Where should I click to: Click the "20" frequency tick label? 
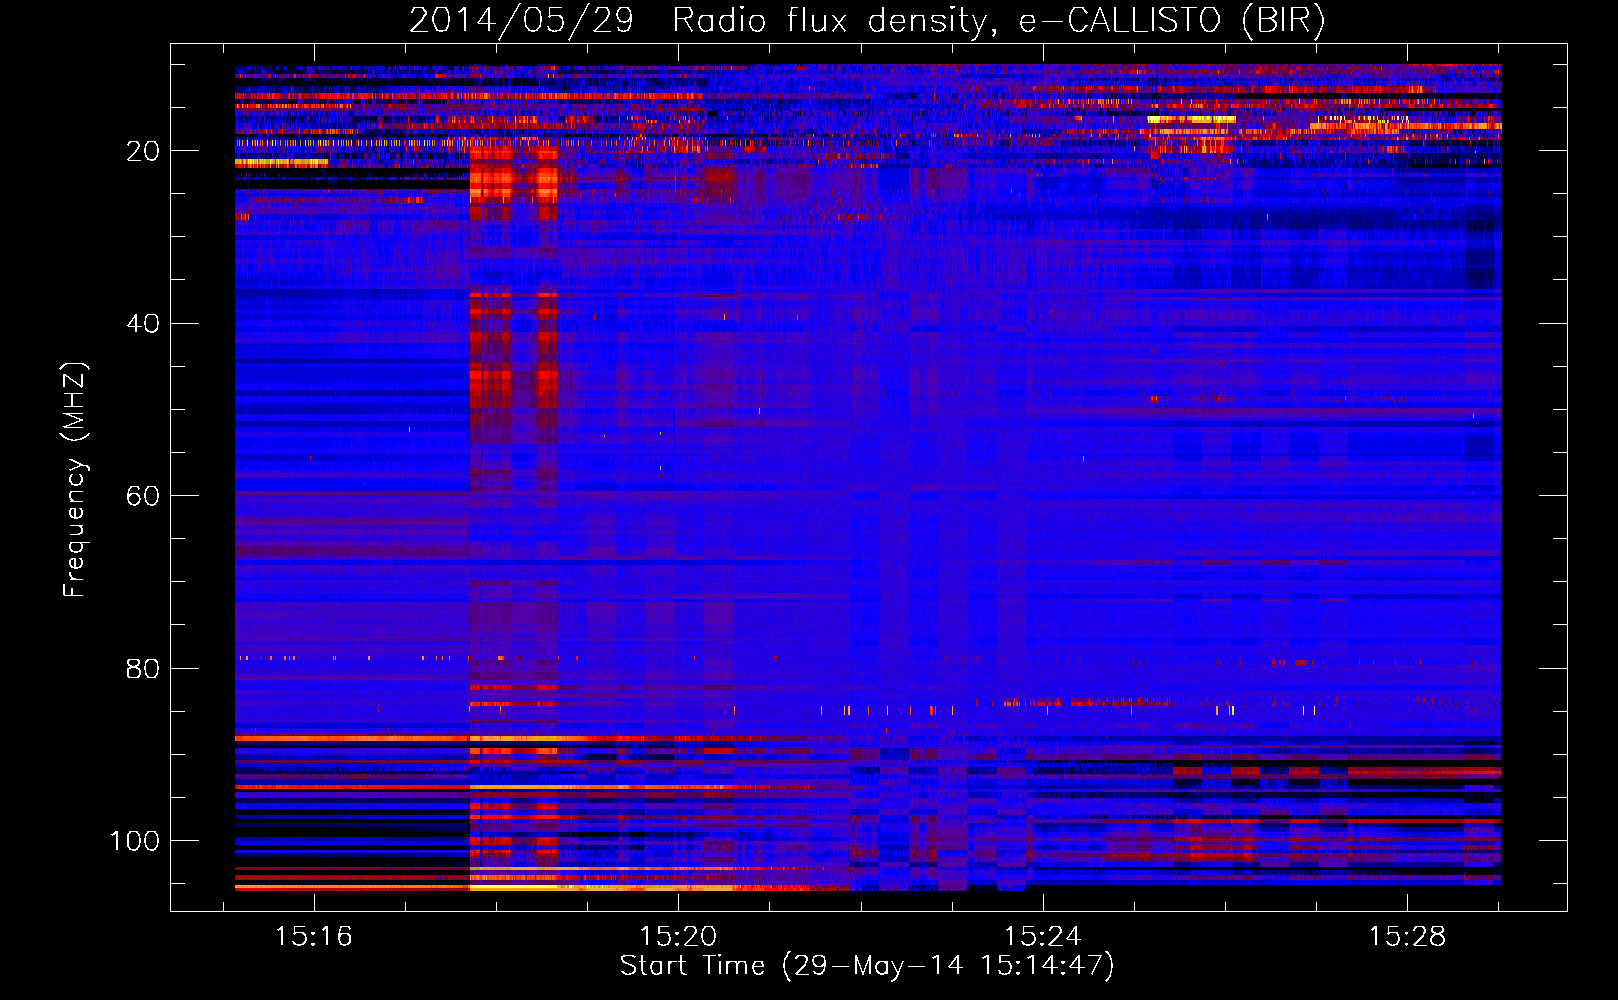pos(143,151)
